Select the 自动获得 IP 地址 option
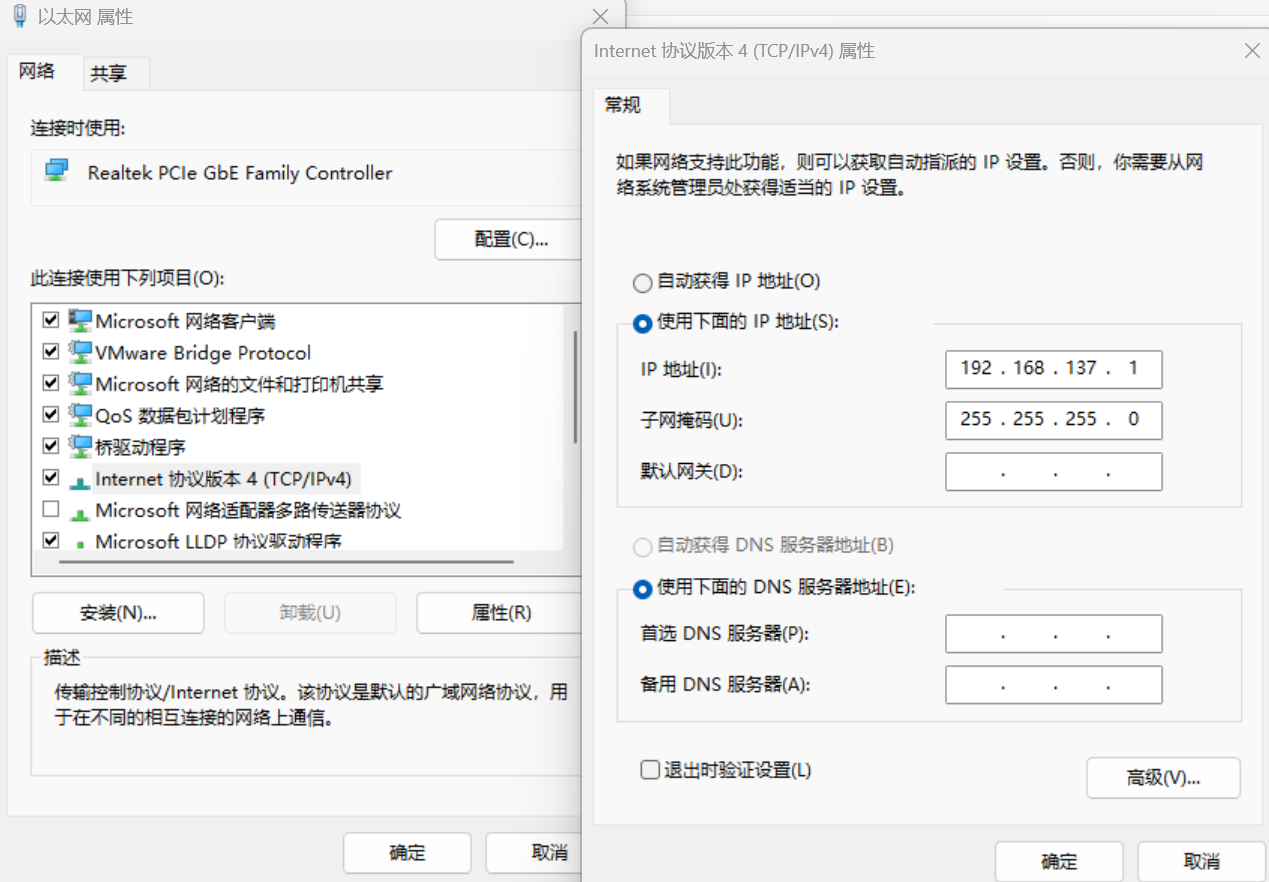The height and width of the screenshot is (882, 1269). [643, 282]
